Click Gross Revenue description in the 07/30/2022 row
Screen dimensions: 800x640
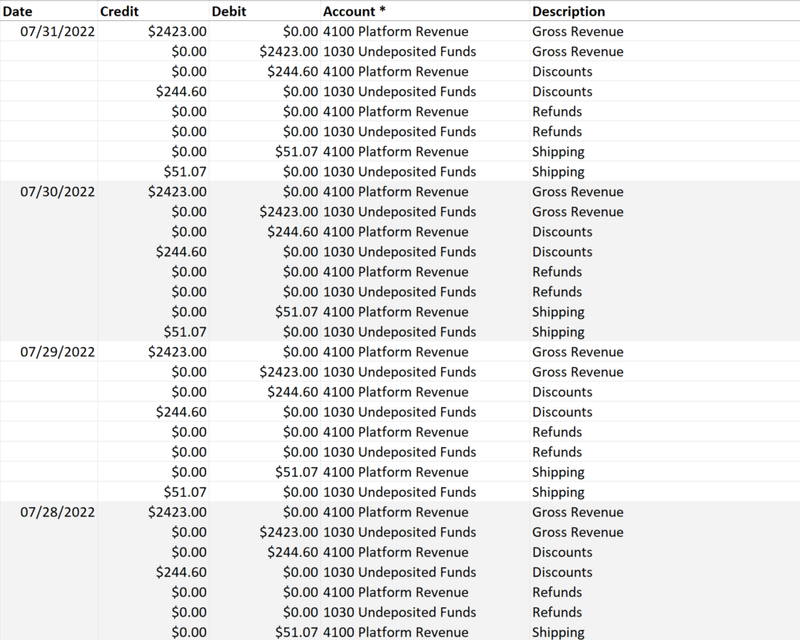(x=578, y=192)
